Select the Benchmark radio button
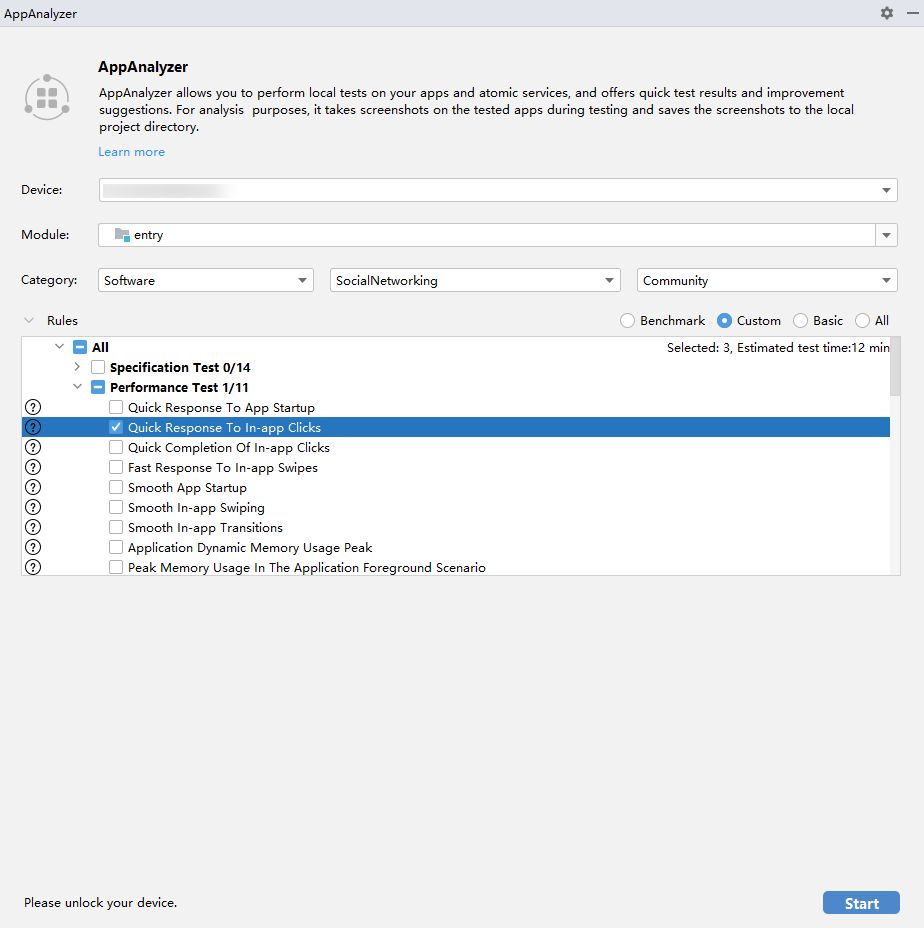 point(627,321)
